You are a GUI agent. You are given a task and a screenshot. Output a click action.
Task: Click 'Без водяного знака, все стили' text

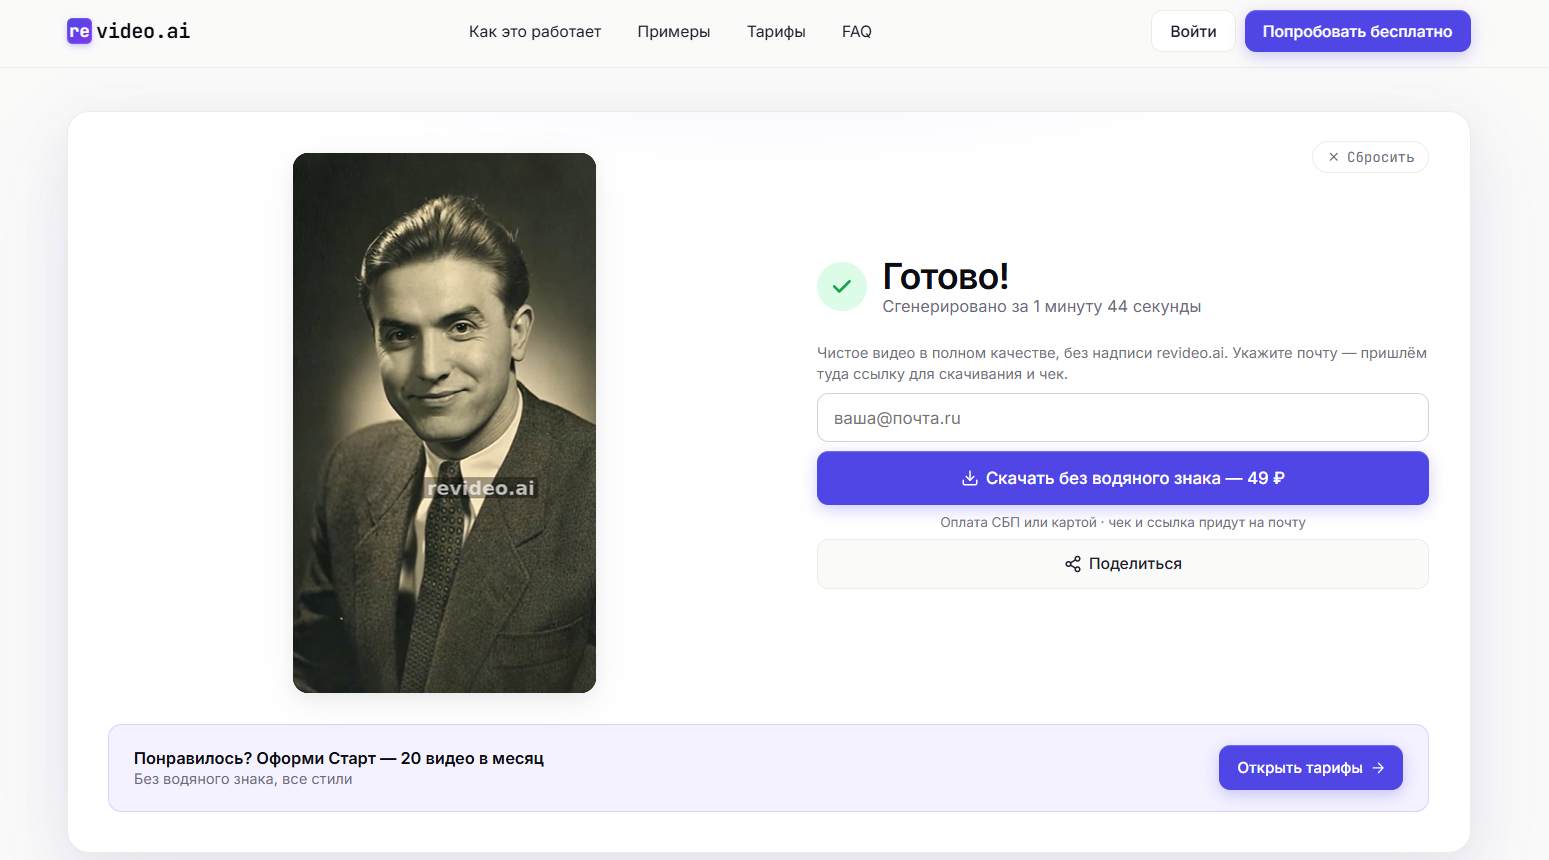coord(243,779)
